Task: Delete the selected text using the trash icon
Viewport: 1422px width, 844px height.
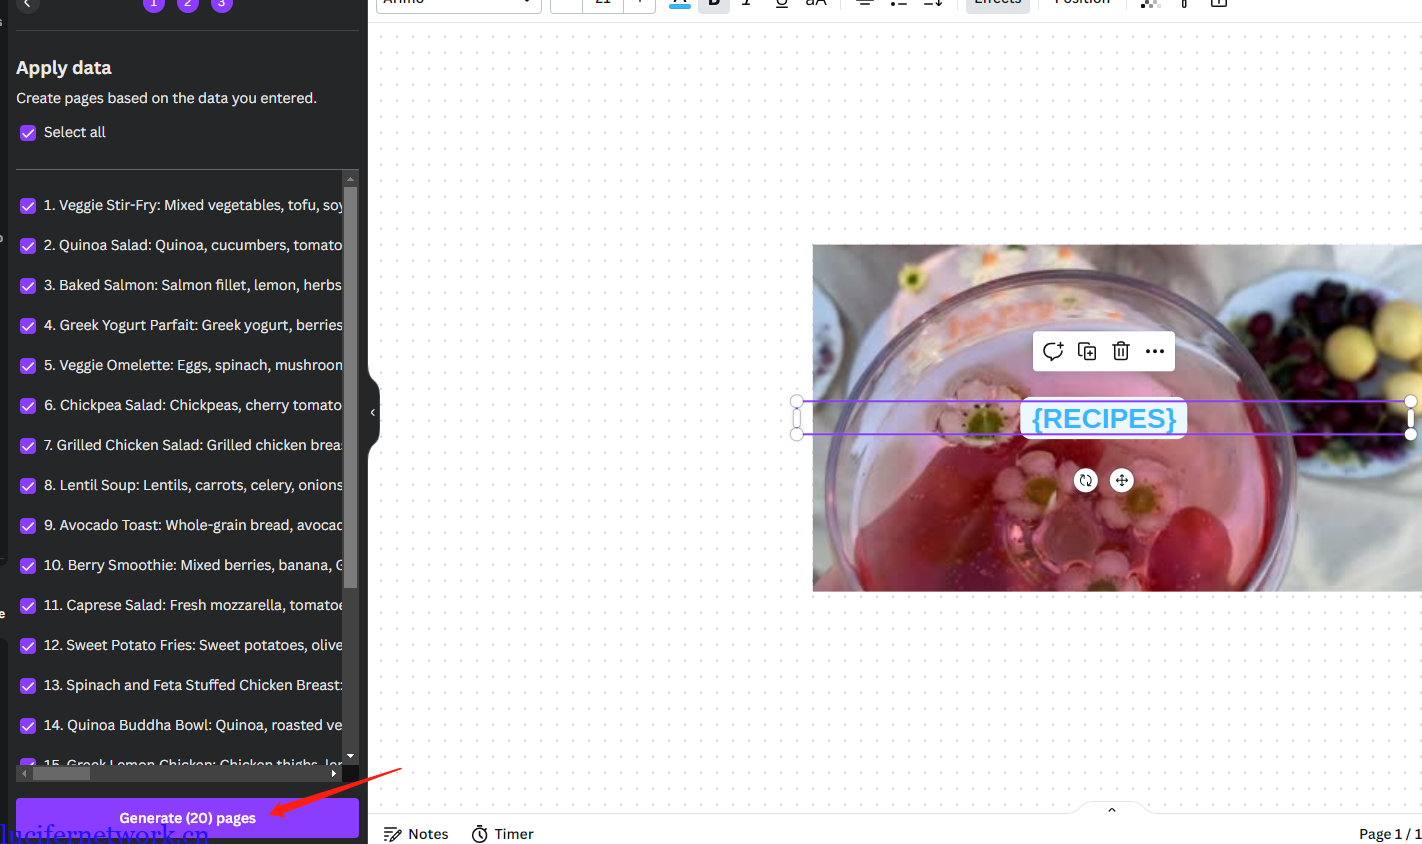Action: point(1121,351)
